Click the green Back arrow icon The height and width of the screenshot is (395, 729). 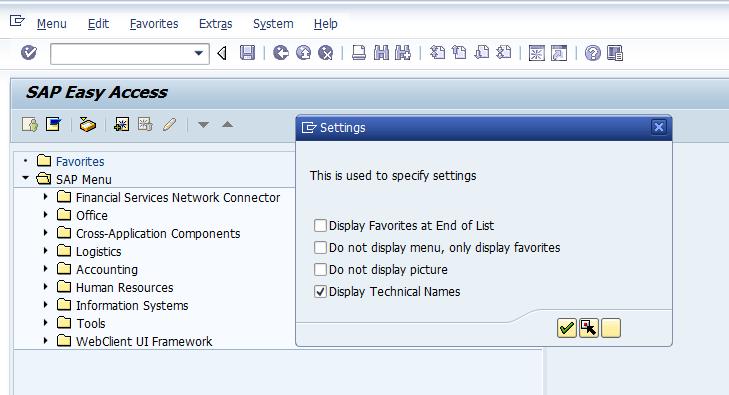(x=281, y=53)
